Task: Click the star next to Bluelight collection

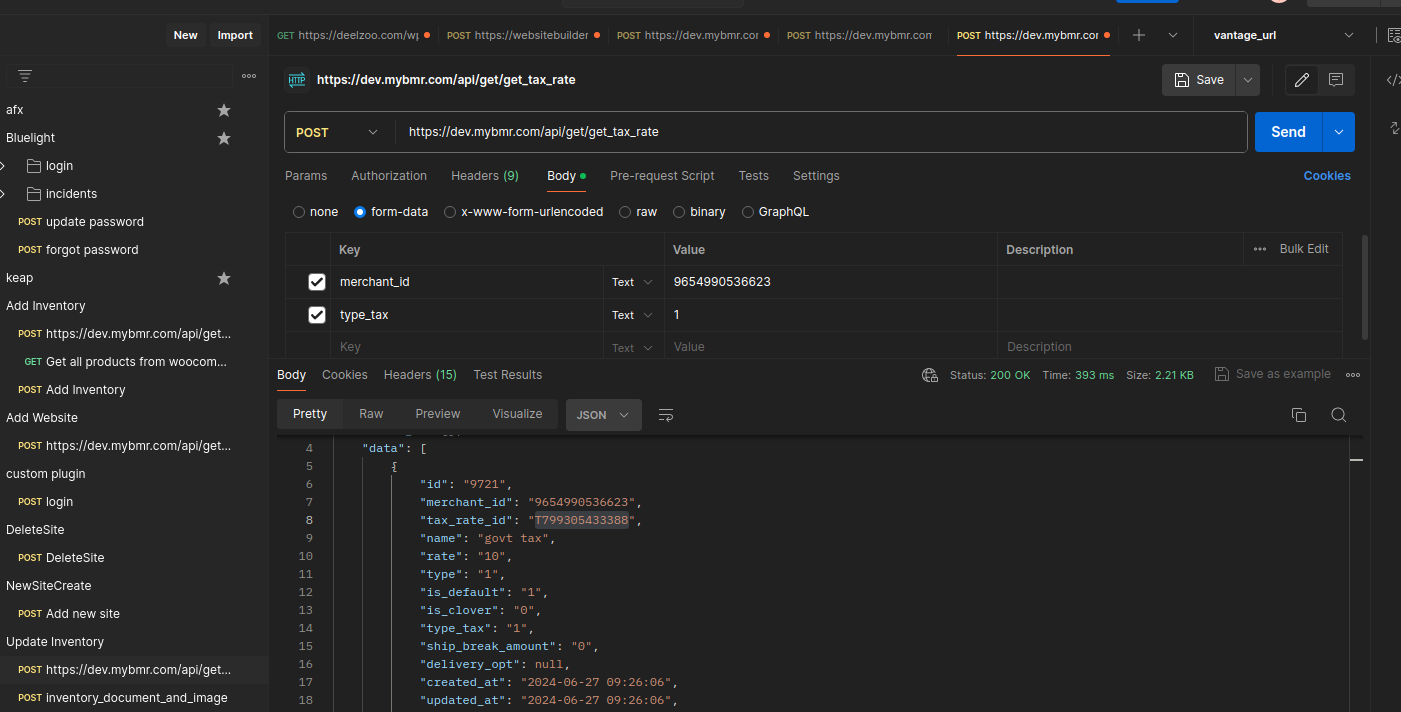Action: coord(224,138)
